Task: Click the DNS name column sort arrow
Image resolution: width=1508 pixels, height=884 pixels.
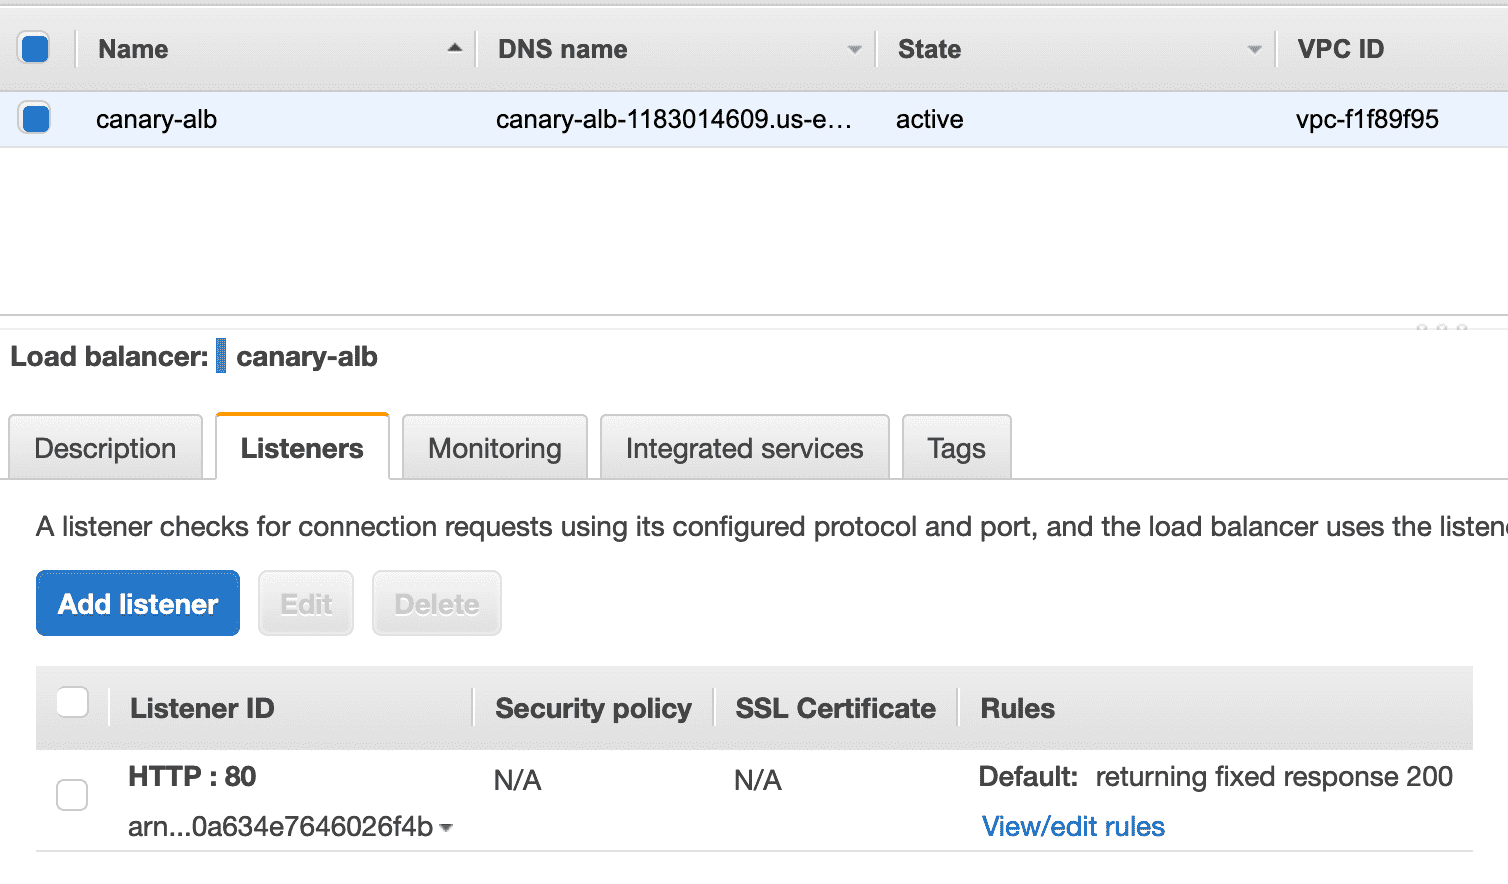Action: pos(854,49)
